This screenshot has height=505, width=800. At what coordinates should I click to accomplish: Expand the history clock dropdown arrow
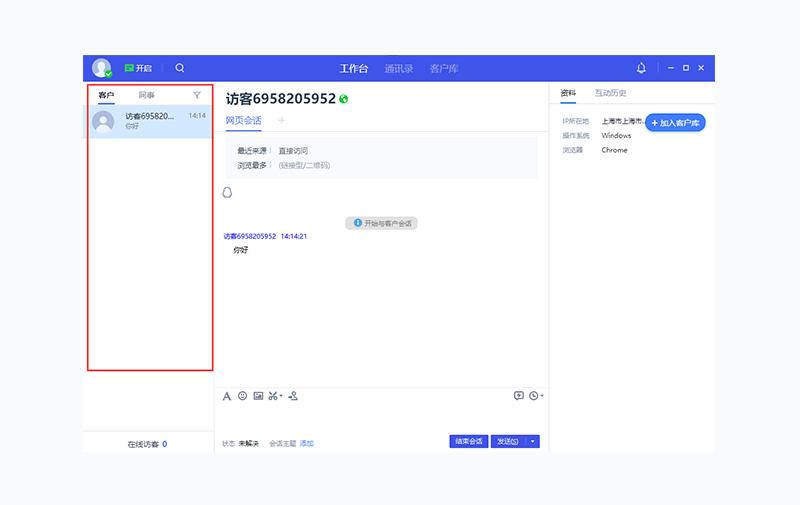click(x=542, y=395)
